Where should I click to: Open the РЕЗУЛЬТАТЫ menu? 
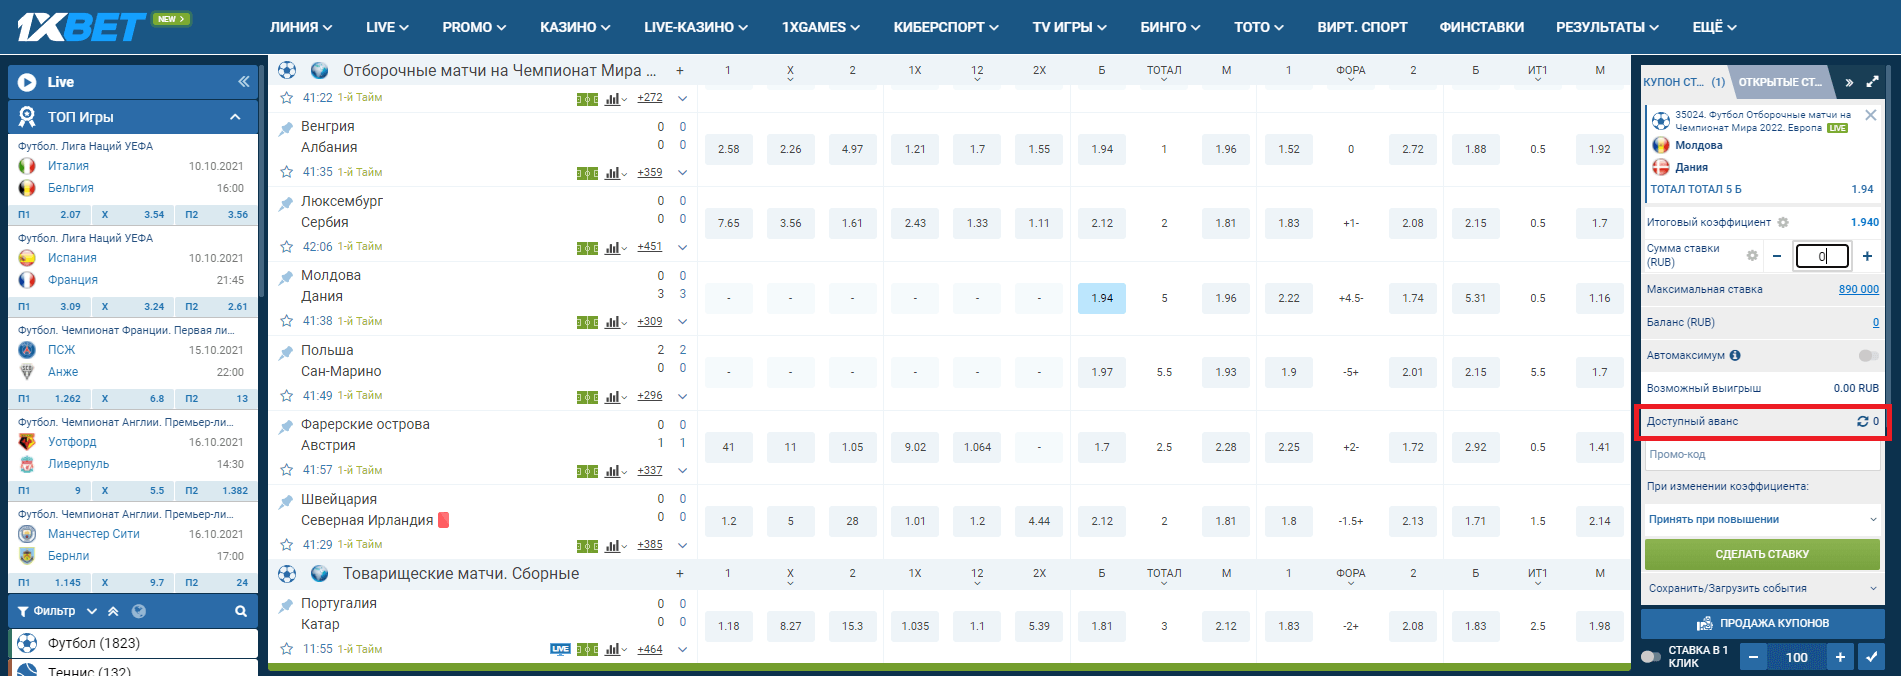click(1607, 27)
